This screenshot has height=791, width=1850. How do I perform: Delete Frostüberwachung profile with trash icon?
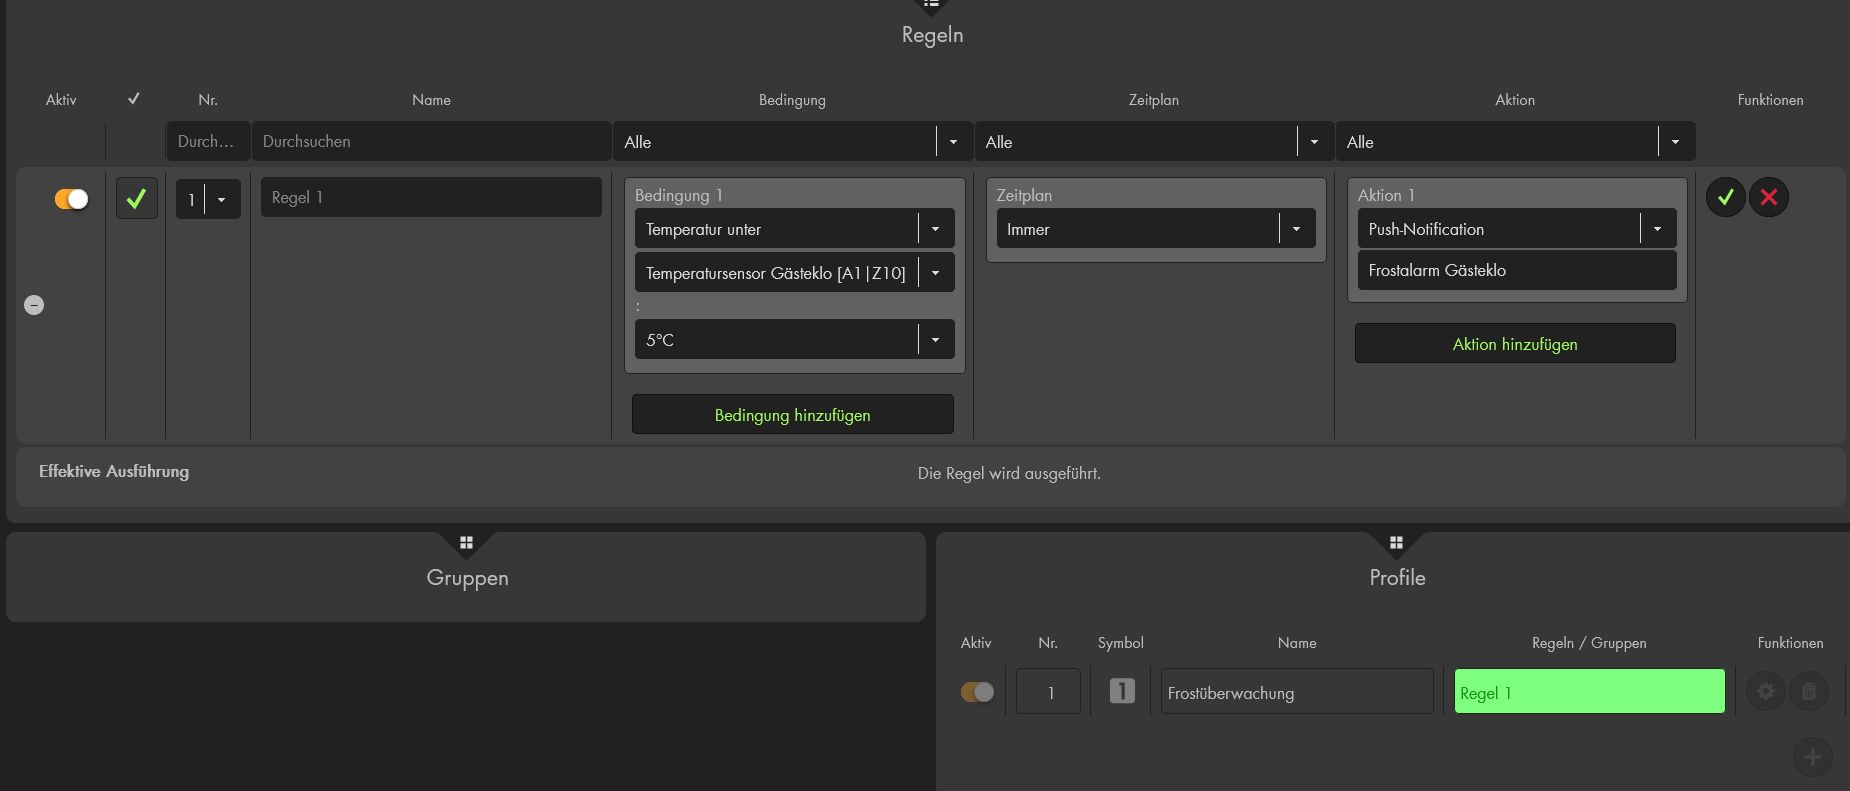click(1808, 691)
